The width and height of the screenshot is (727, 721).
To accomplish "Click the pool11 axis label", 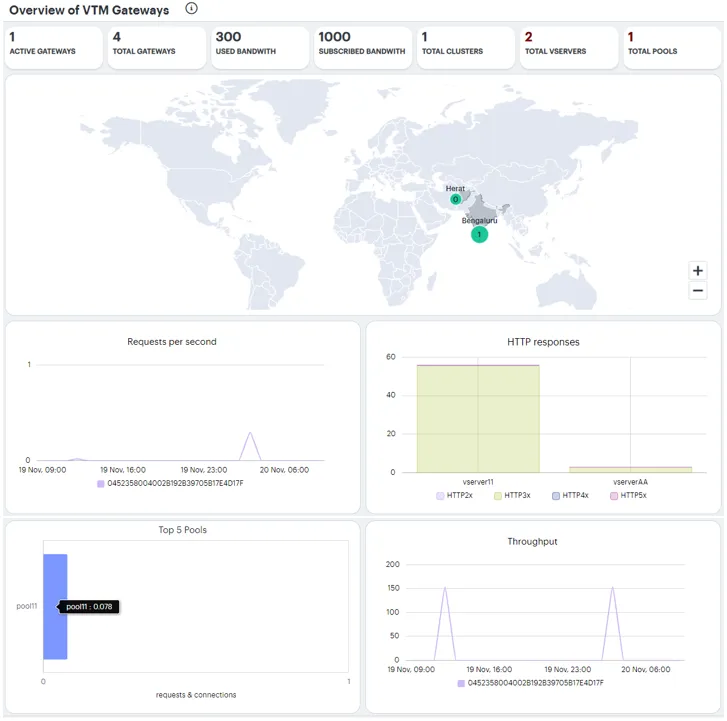I will point(27,606).
